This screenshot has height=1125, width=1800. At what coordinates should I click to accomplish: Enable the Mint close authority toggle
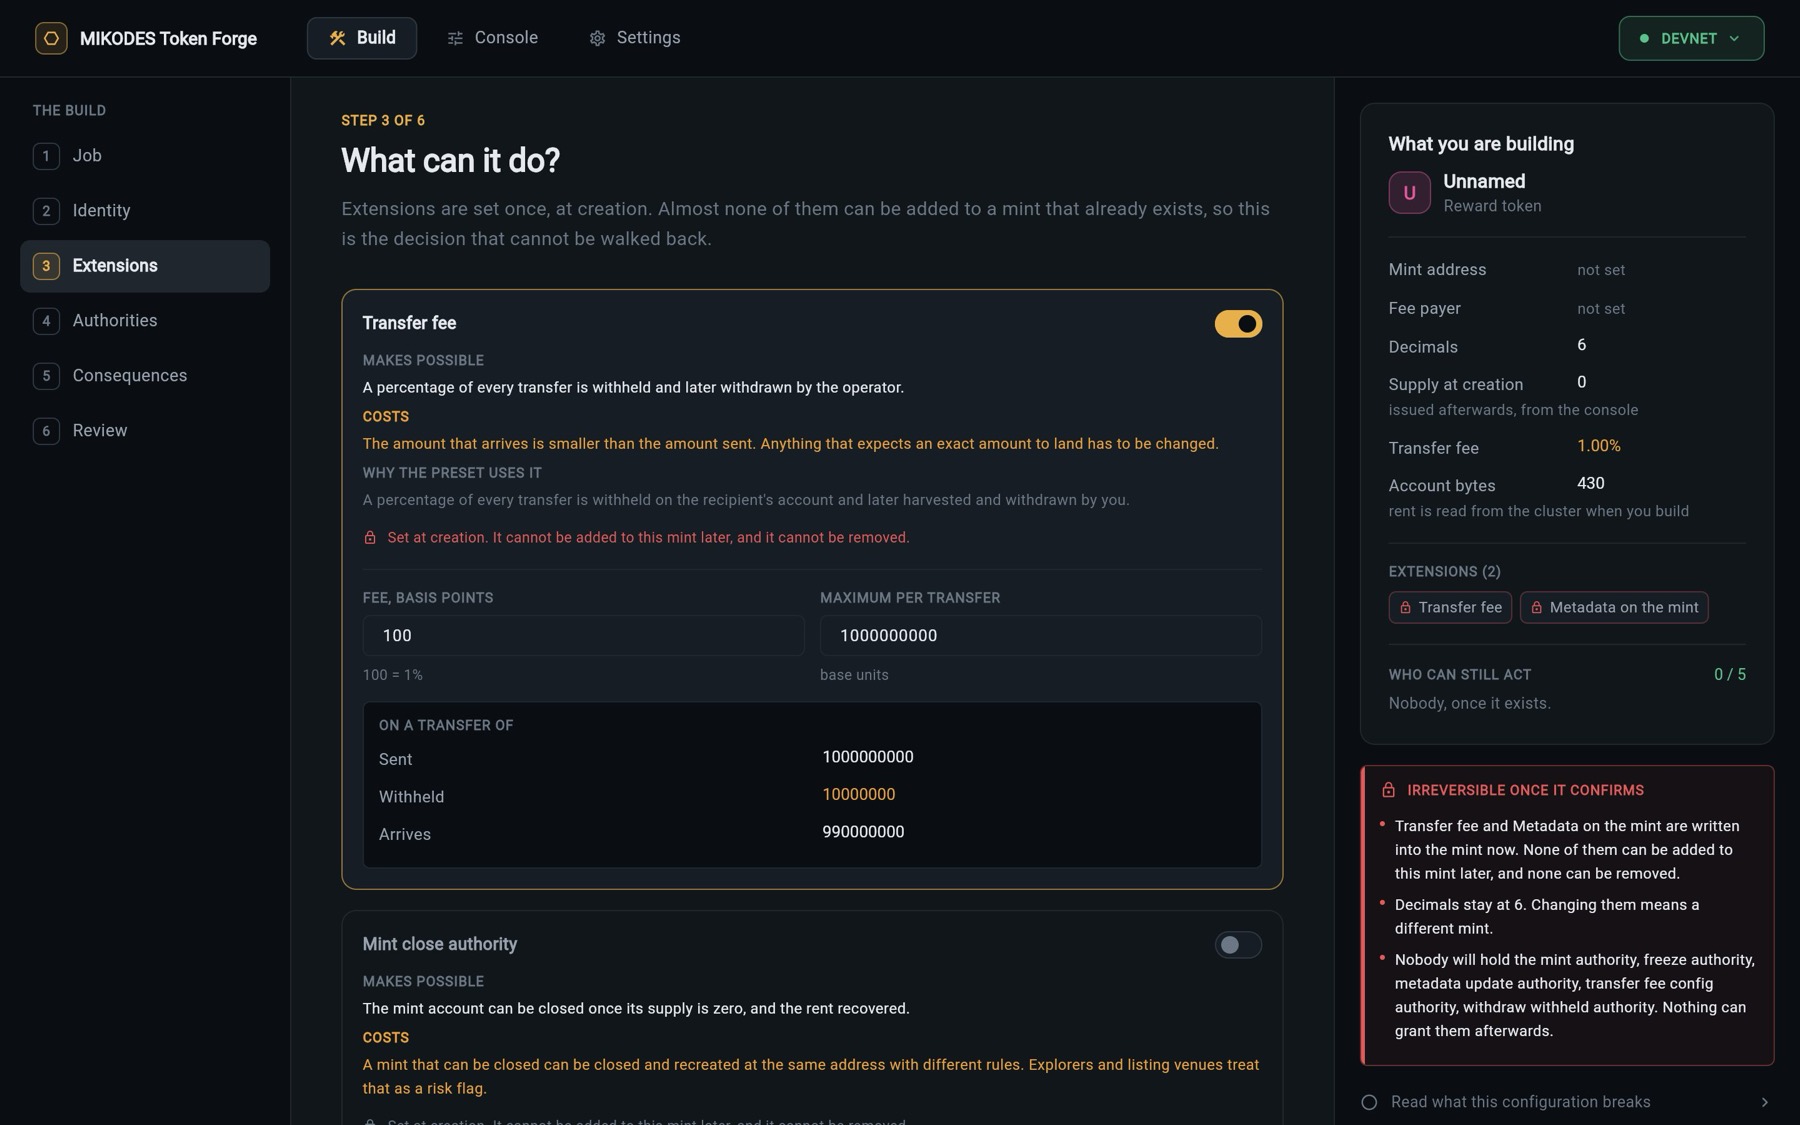[x=1238, y=945]
